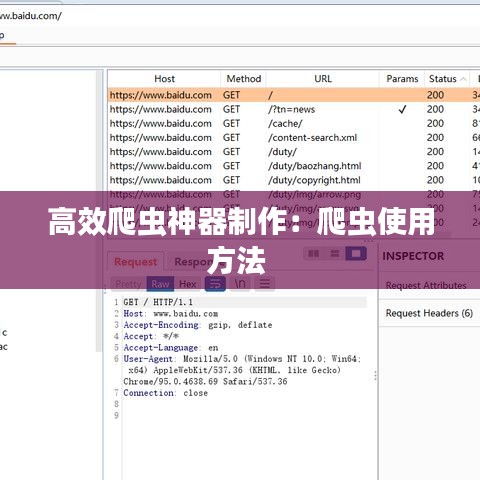The height and width of the screenshot is (480, 480).
Task: Select the /cache/ request row
Action: pyautogui.click(x=294, y=124)
